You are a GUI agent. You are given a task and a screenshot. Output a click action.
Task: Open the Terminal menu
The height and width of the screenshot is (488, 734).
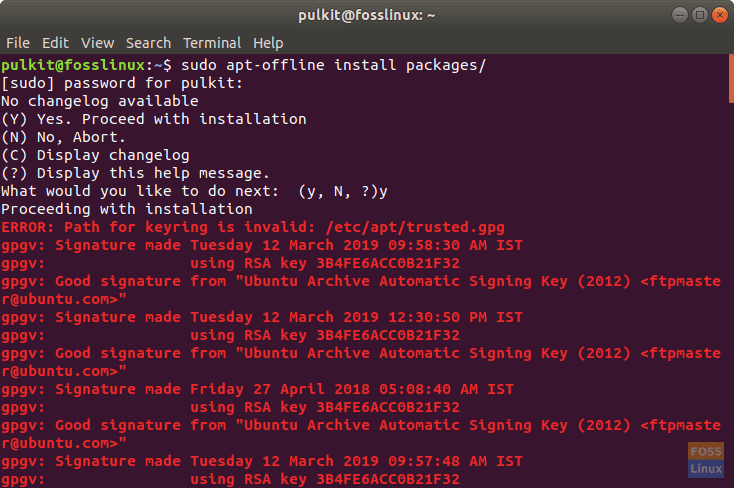click(x=212, y=43)
